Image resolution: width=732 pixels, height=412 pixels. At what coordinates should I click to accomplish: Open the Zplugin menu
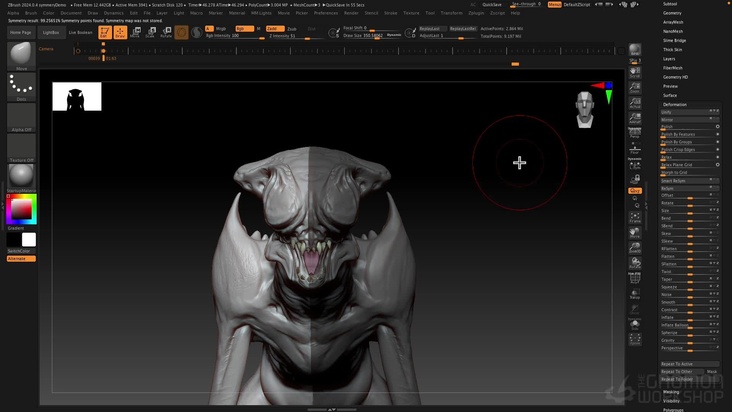[x=476, y=13]
